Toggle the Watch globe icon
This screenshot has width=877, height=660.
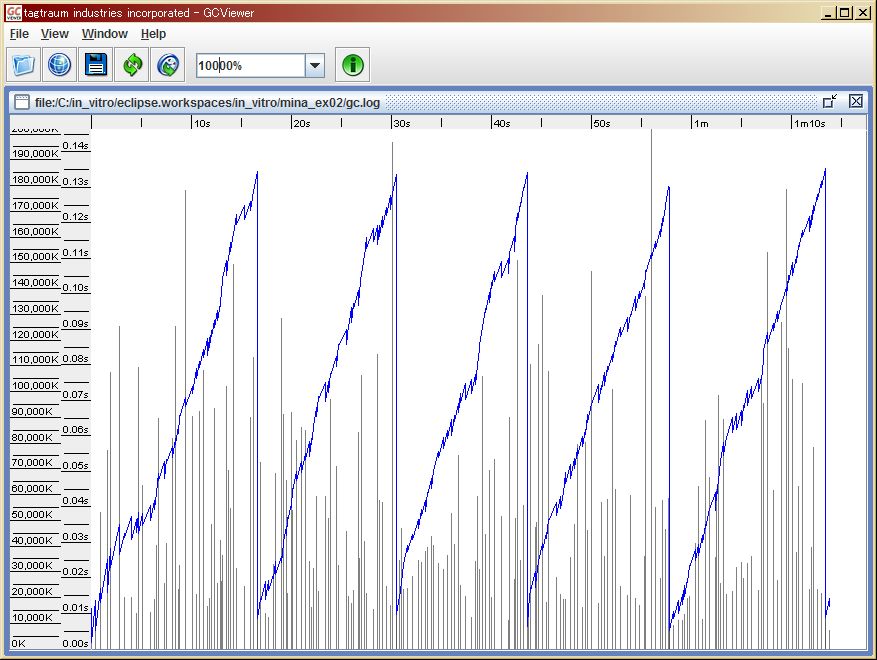pyautogui.click(x=168, y=65)
